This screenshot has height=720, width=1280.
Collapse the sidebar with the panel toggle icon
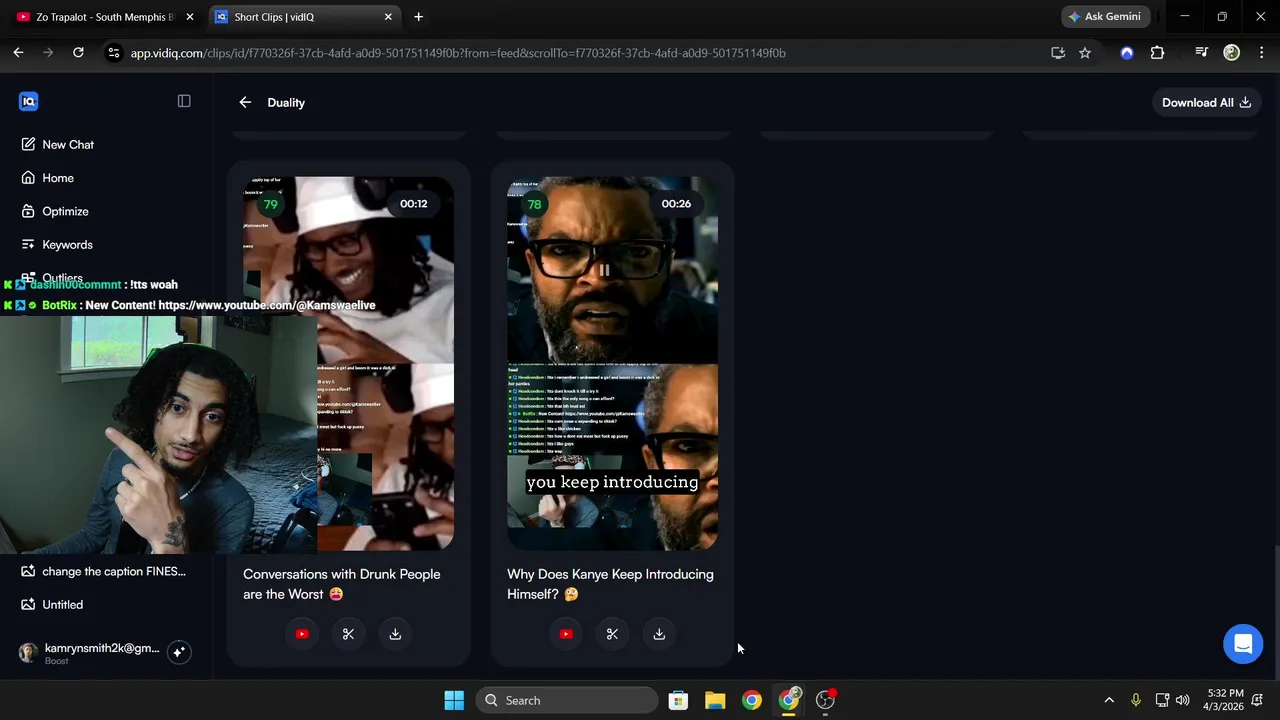pyautogui.click(x=184, y=101)
